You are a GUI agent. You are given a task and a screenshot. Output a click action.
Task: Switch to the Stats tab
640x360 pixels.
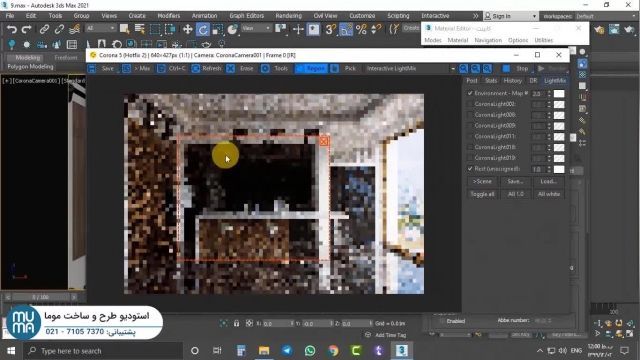click(491, 81)
